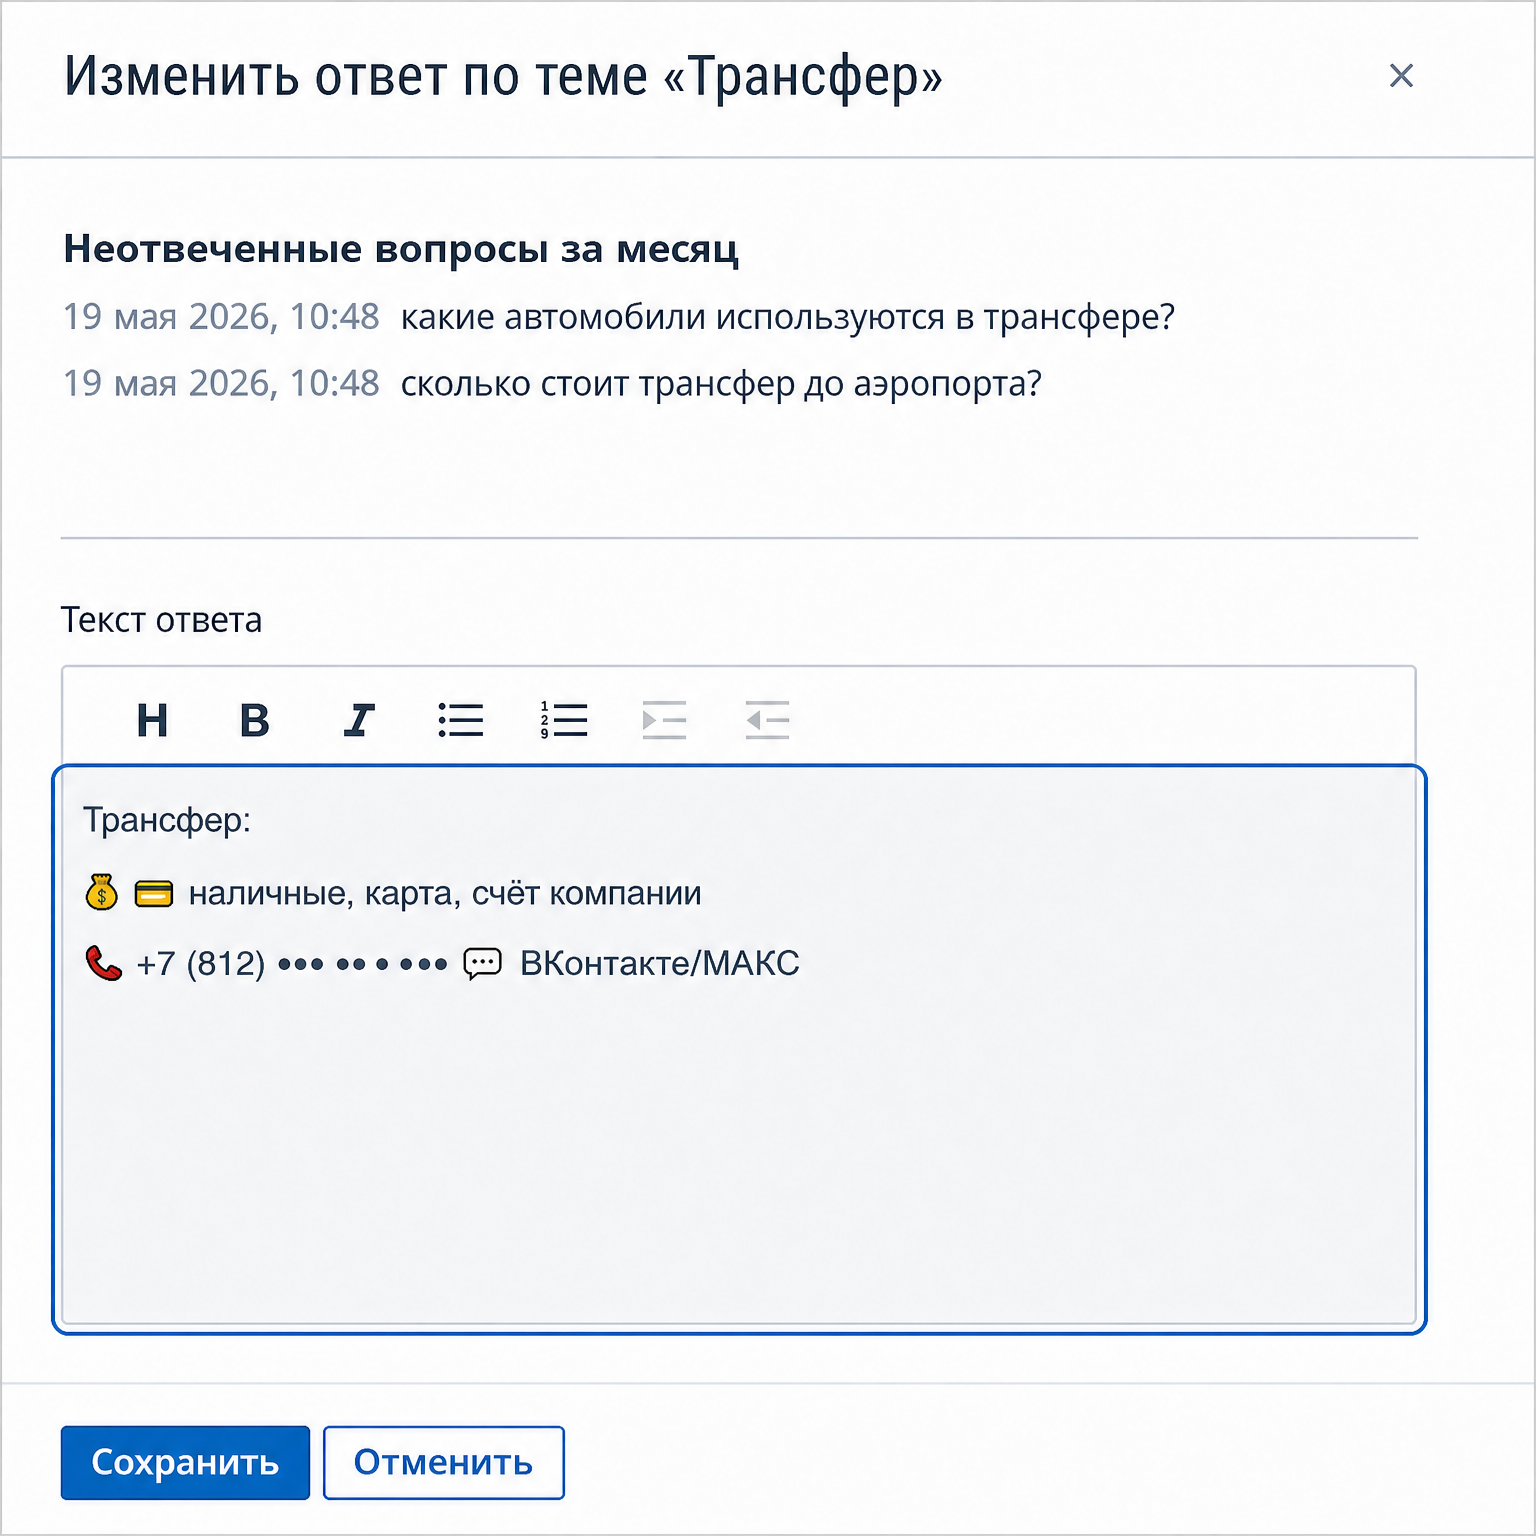Decrease indent in editor toolbar

pos(768,720)
